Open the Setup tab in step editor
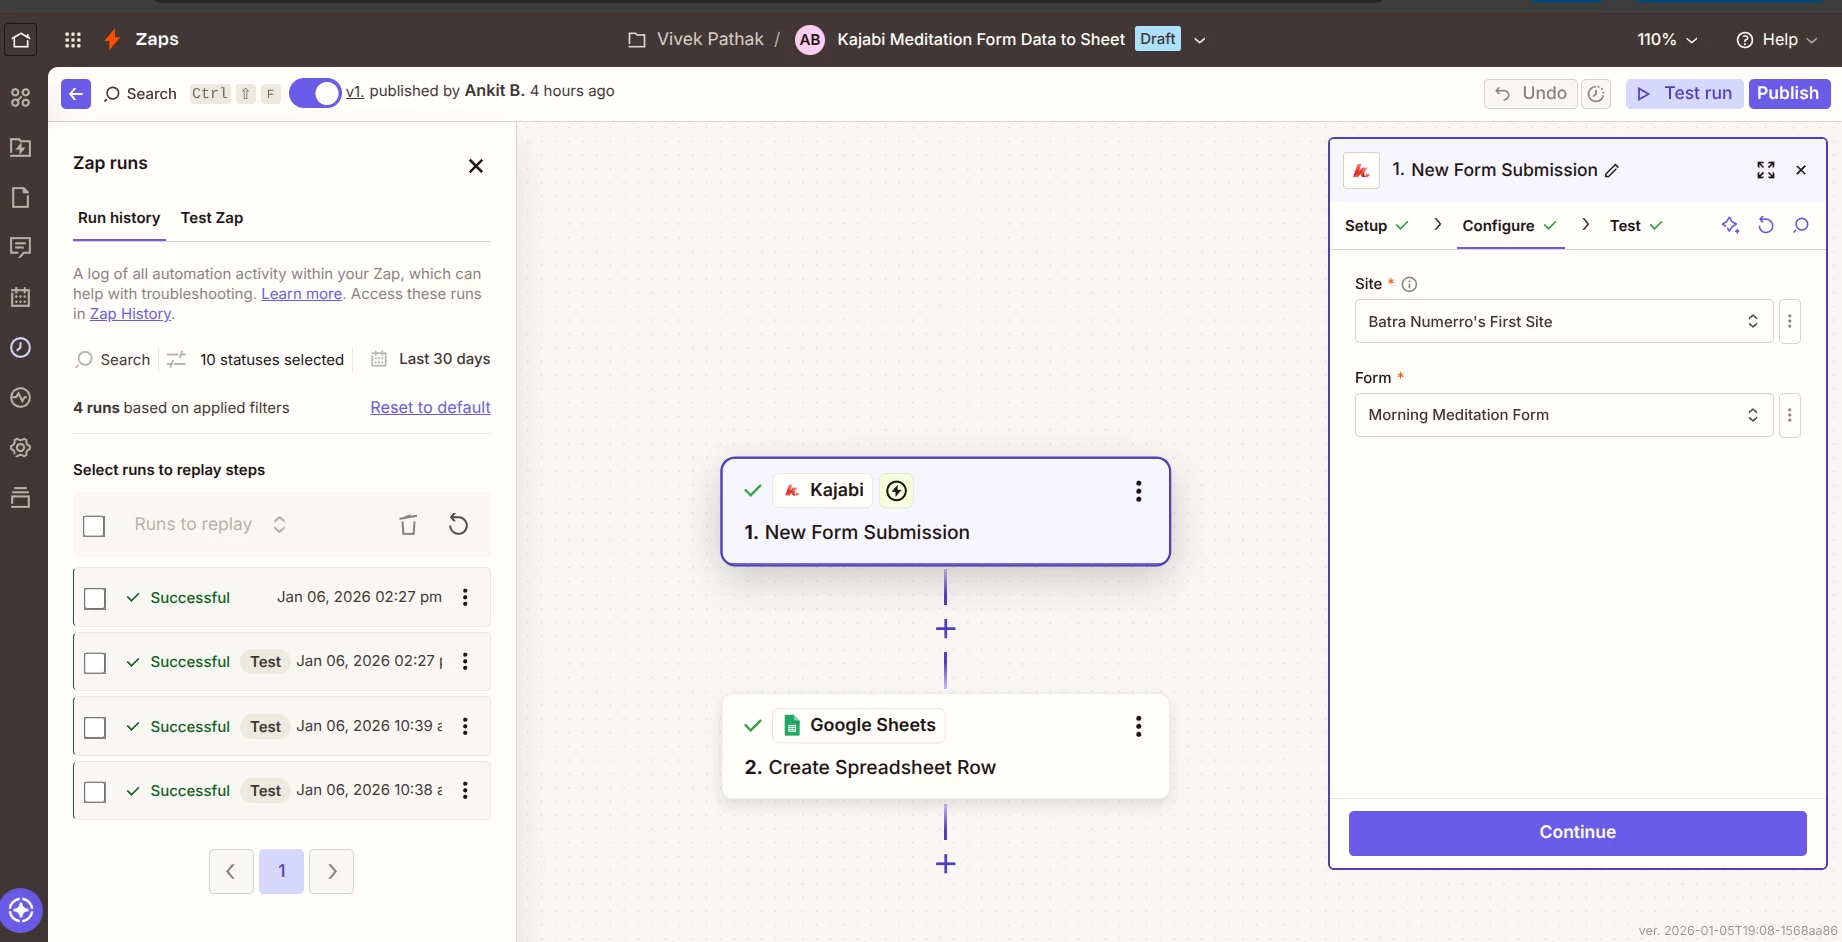Screen dimensions: 1842x942 [1377, 226]
